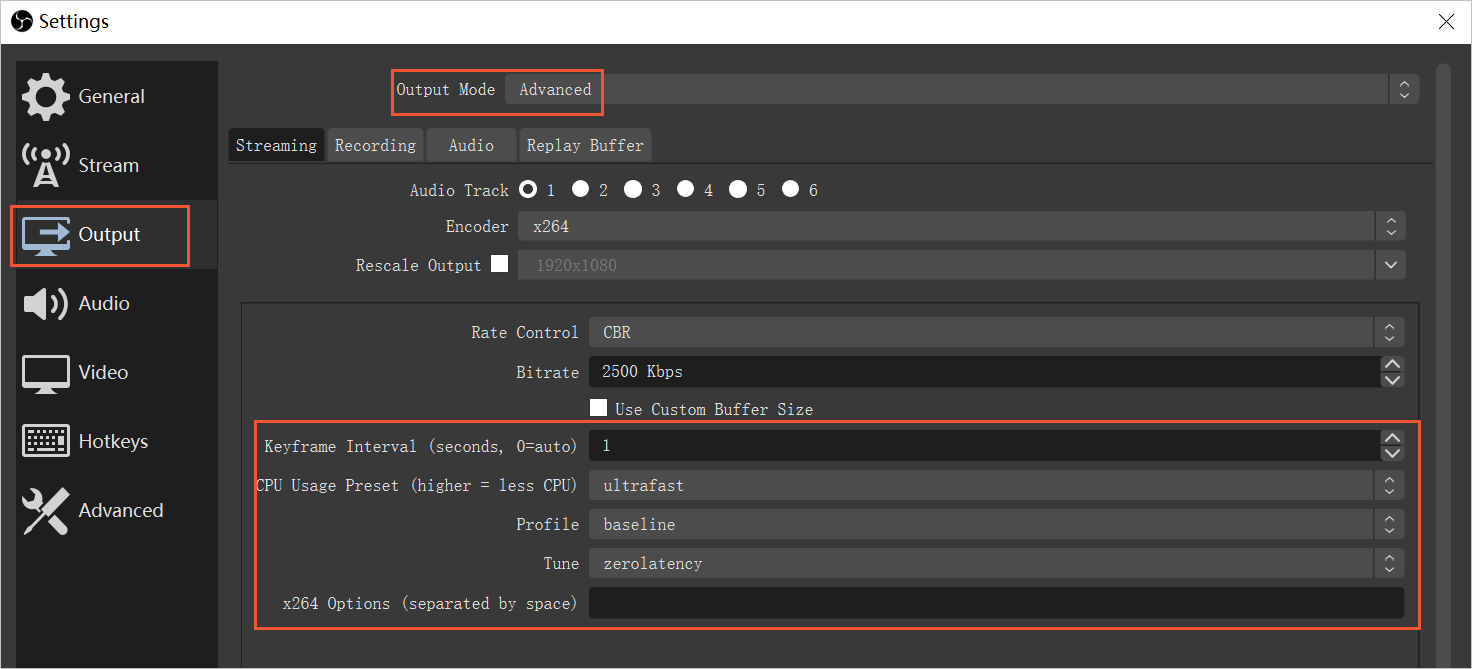Switch to the Recording tab
Viewport: 1472px width, 669px height.
(x=375, y=145)
